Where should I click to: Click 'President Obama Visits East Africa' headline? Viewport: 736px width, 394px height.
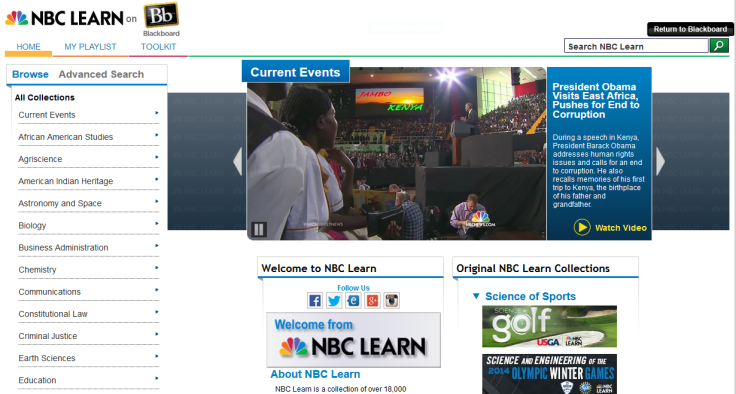click(x=596, y=100)
